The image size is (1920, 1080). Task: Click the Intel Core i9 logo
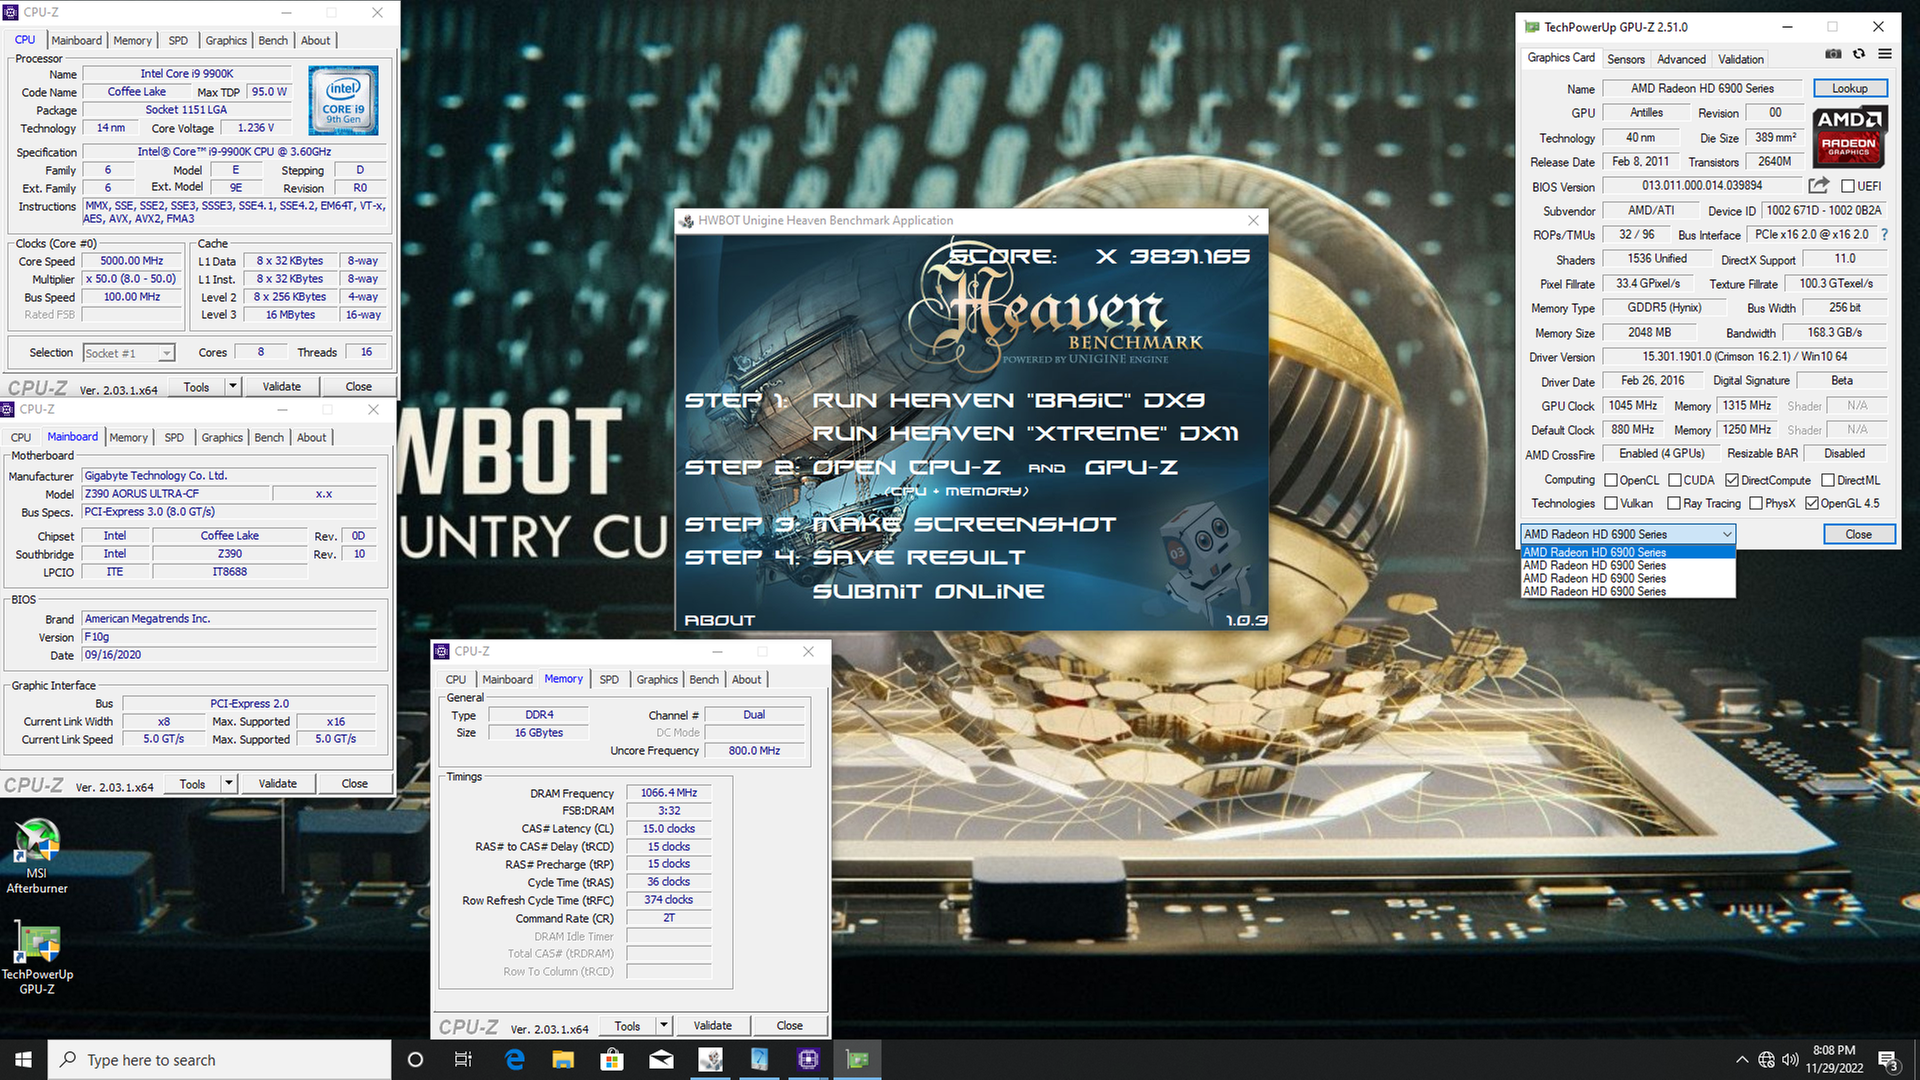pyautogui.click(x=343, y=100)
